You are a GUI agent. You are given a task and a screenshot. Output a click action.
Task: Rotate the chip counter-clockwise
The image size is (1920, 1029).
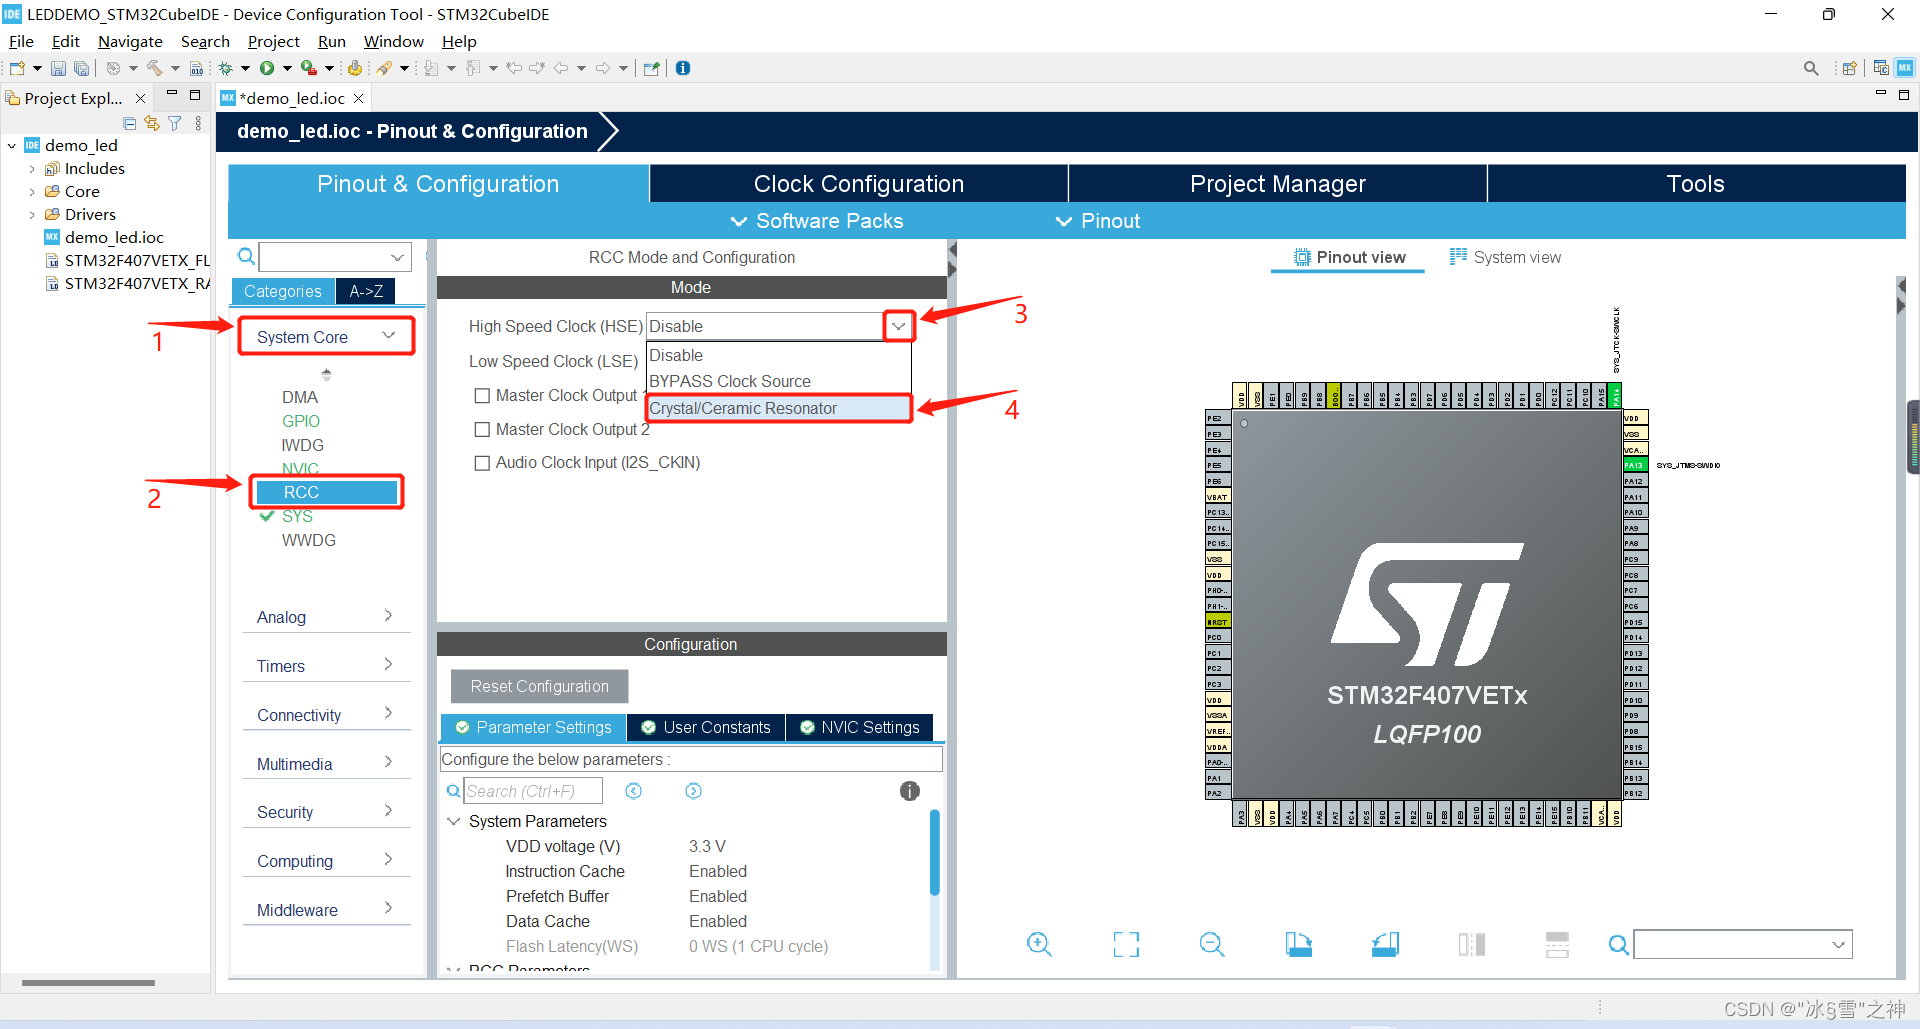(x=1385, y=944)
